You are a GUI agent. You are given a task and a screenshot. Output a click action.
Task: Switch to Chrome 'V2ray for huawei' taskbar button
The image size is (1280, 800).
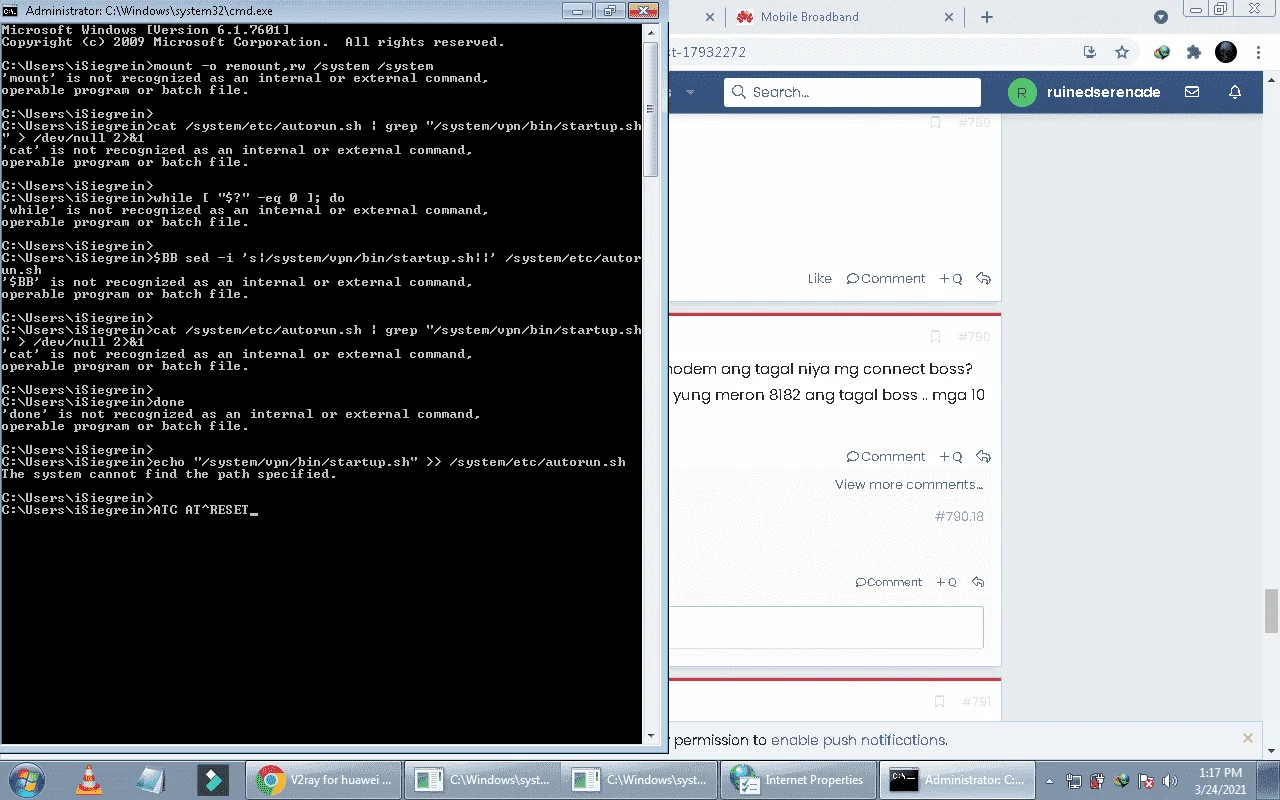tap(324, 779)
